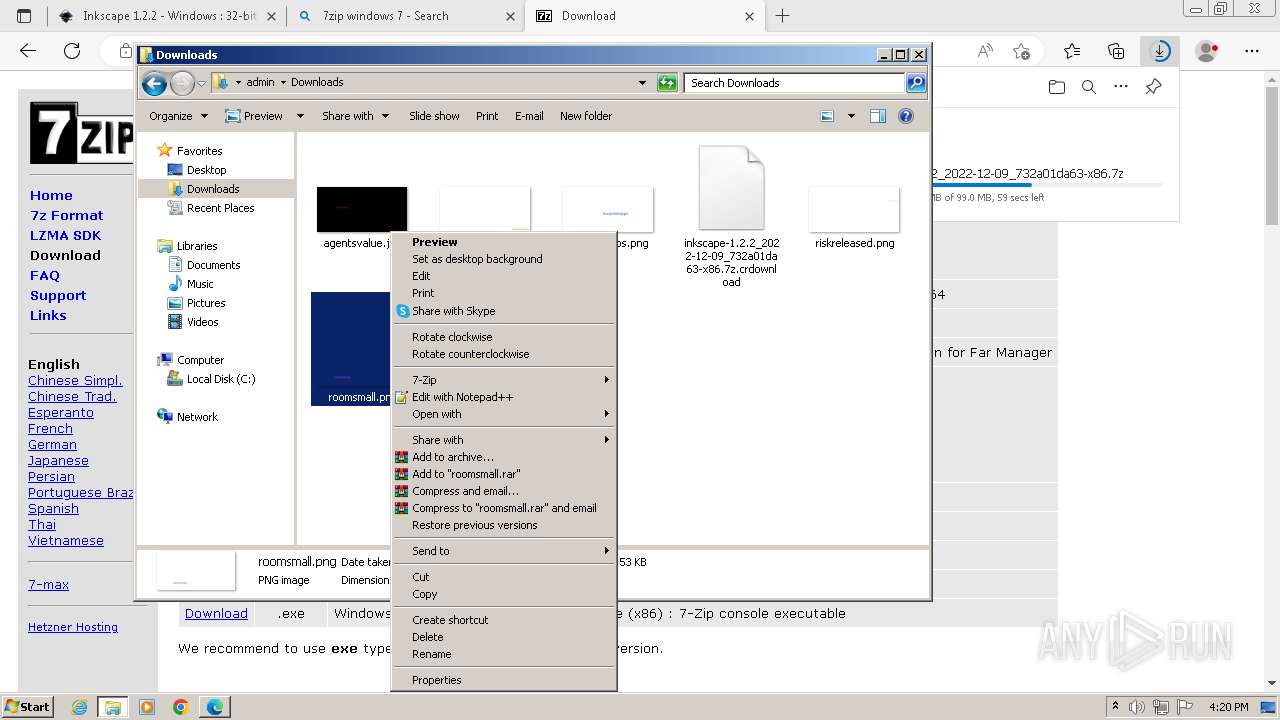Open the Share with toolbar dropdown
1280x720 pixels.
355,116
